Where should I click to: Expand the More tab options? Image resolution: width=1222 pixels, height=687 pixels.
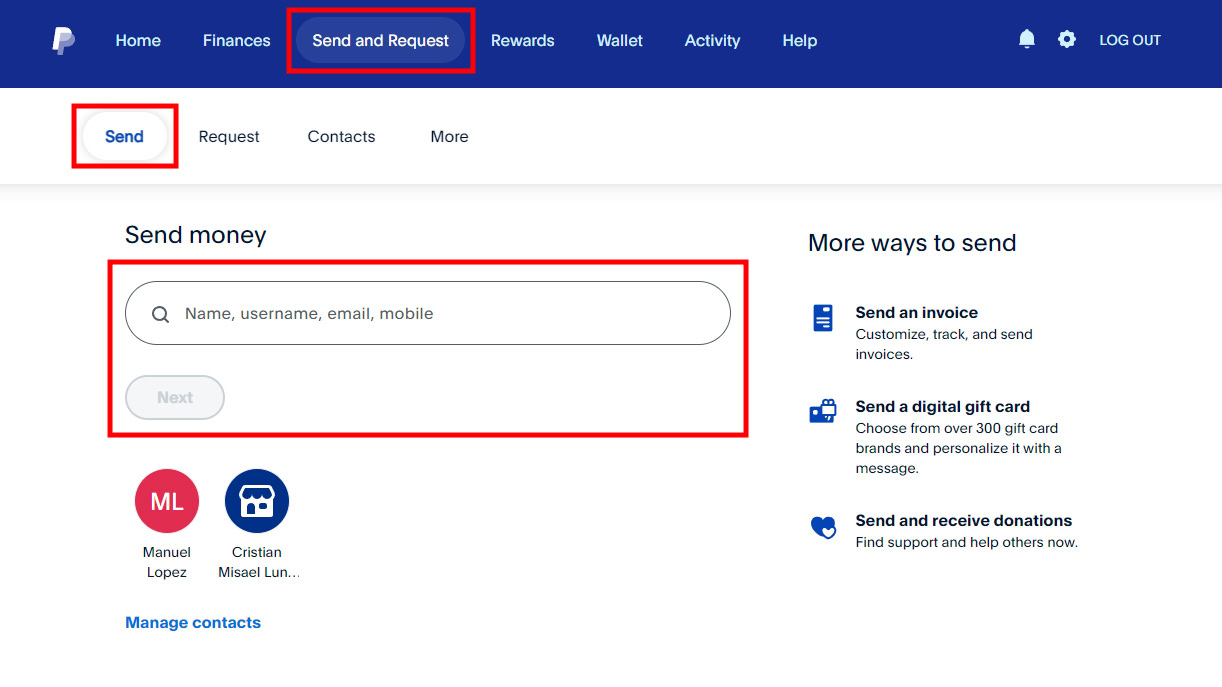(x=449, y=137)
